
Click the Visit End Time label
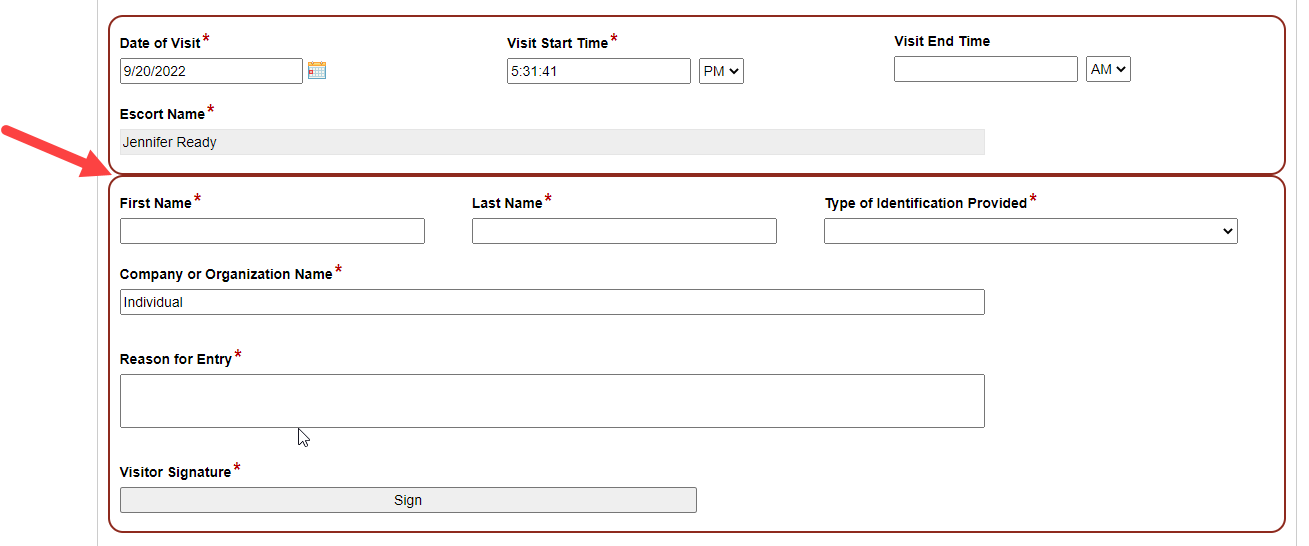pos(941,41)
